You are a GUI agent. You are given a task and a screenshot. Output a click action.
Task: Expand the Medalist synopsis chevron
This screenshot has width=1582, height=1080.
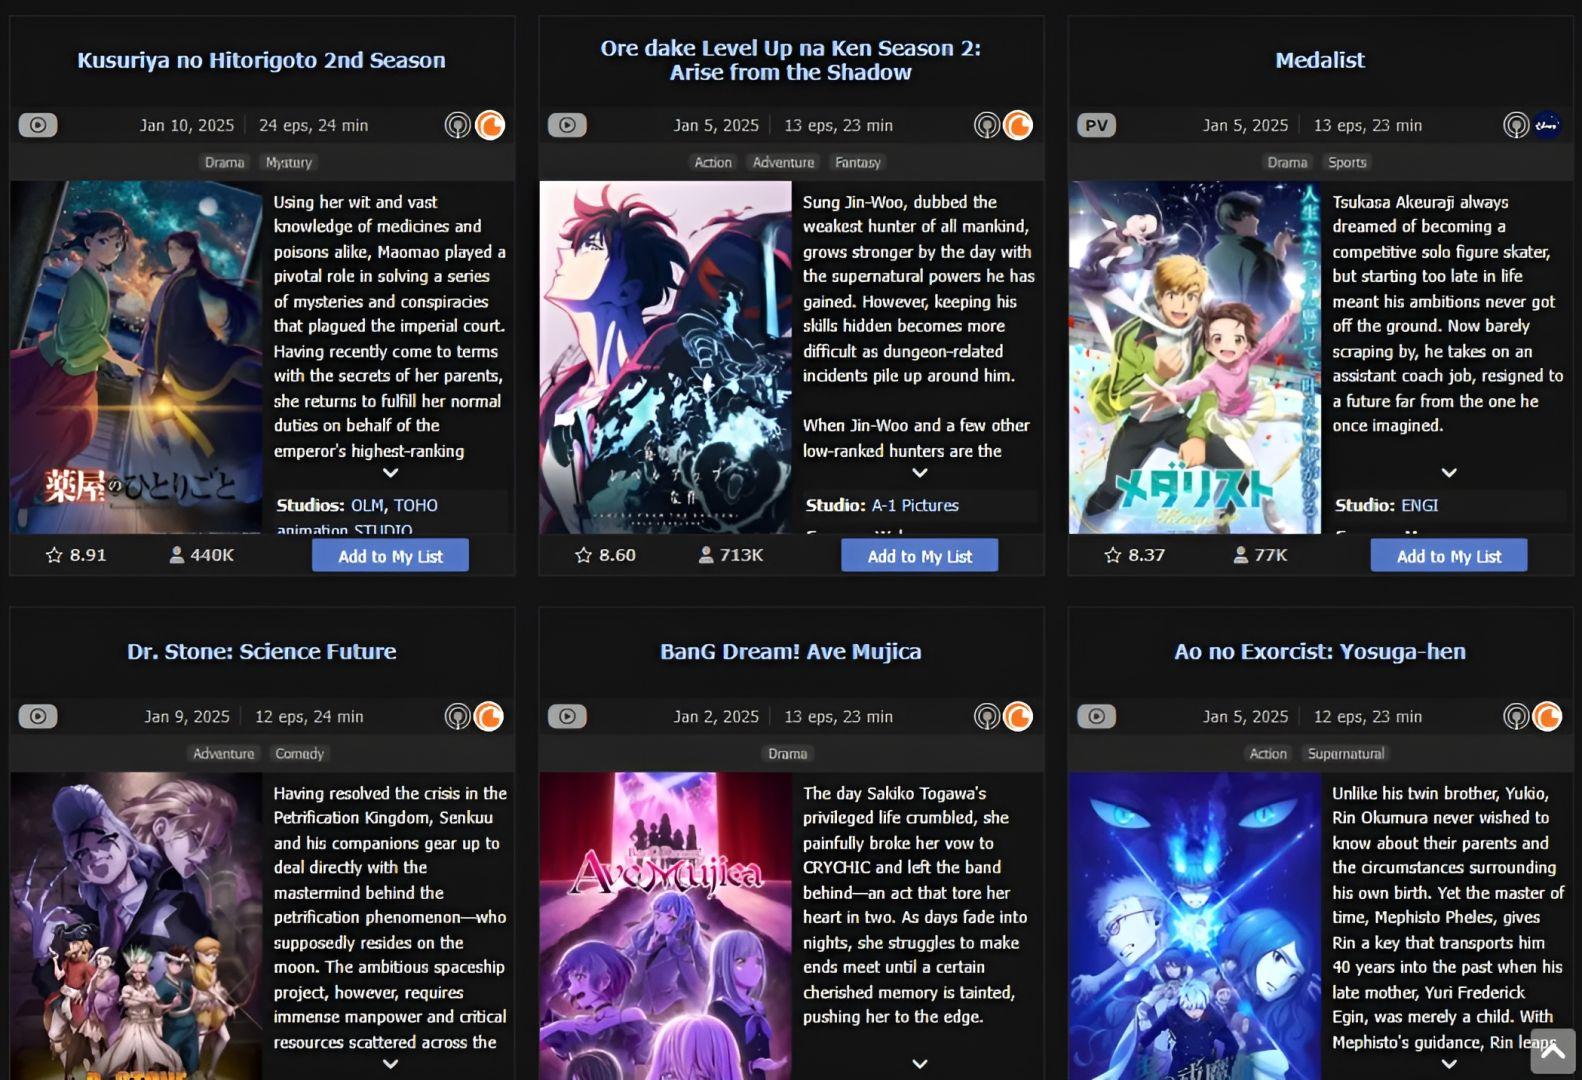[1449, 473]
